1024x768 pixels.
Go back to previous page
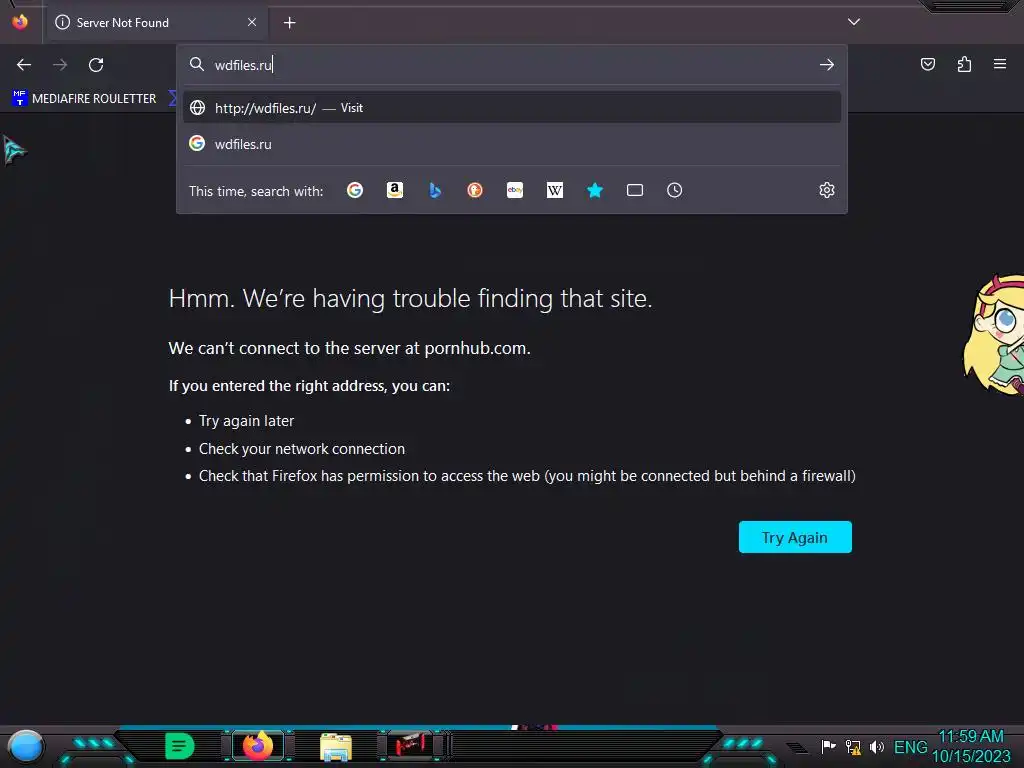click(x=24, y=65)
